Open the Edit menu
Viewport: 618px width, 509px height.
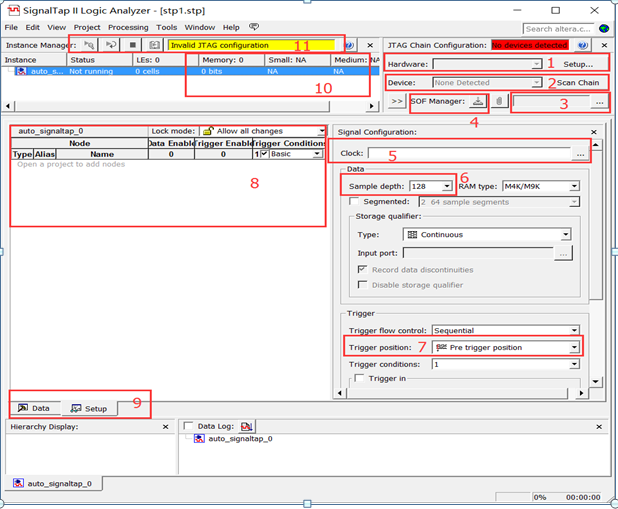(x=32, y=27)
